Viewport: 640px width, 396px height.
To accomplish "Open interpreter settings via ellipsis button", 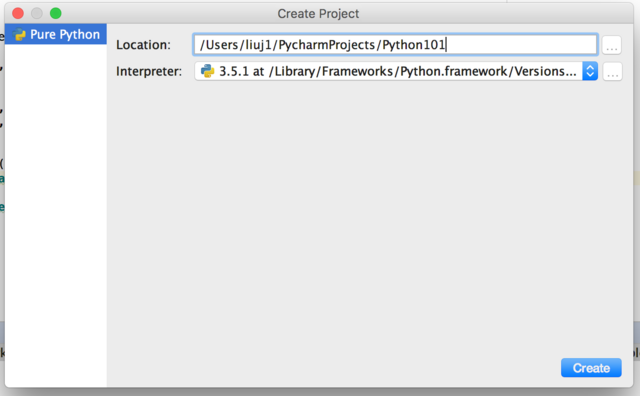I will click(612, 72).
